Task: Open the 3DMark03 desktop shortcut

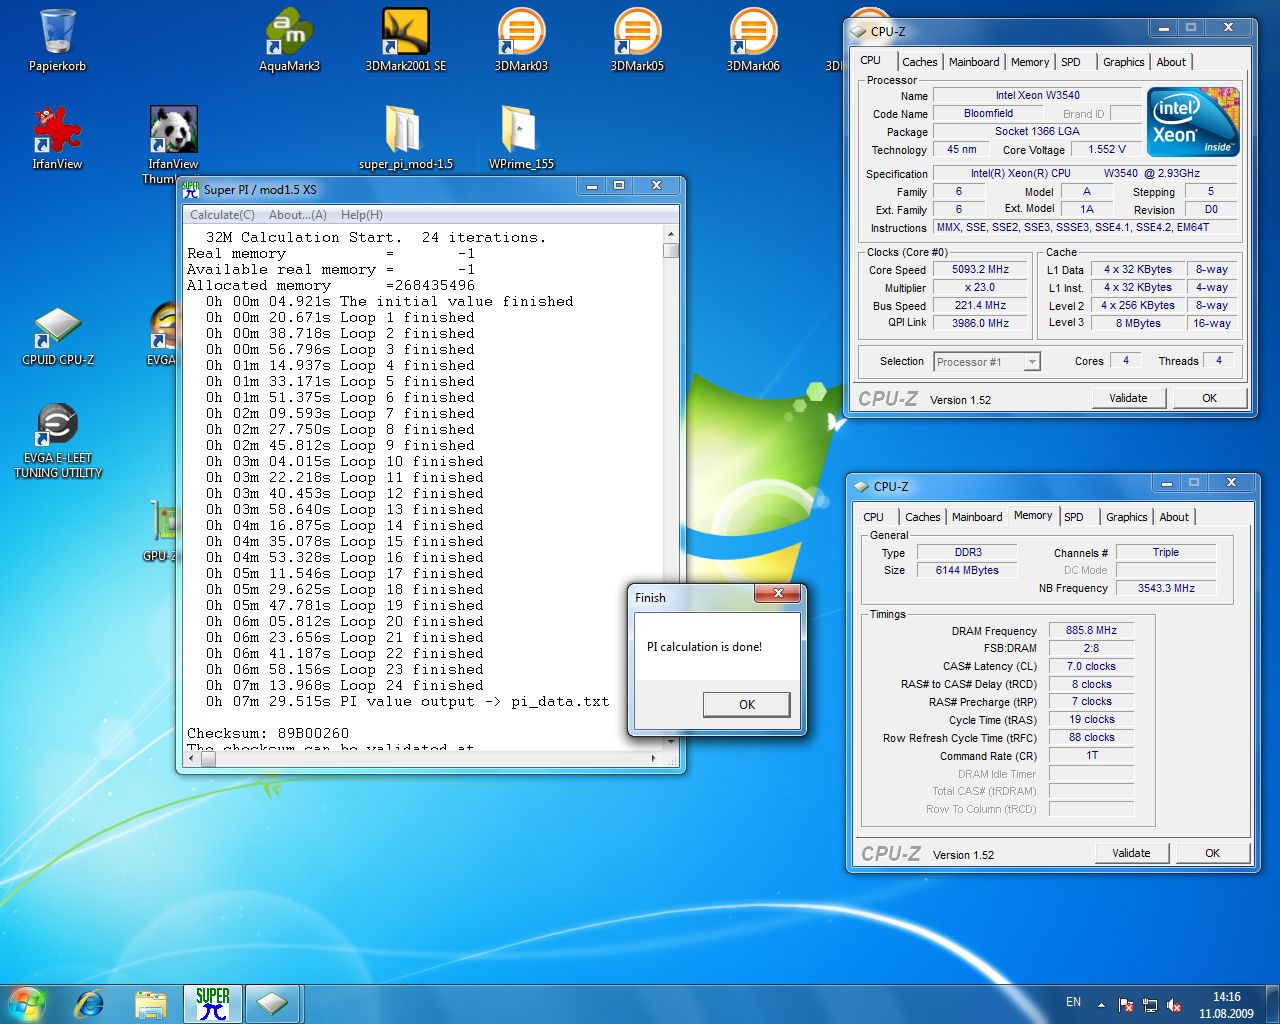Action: 521,41
